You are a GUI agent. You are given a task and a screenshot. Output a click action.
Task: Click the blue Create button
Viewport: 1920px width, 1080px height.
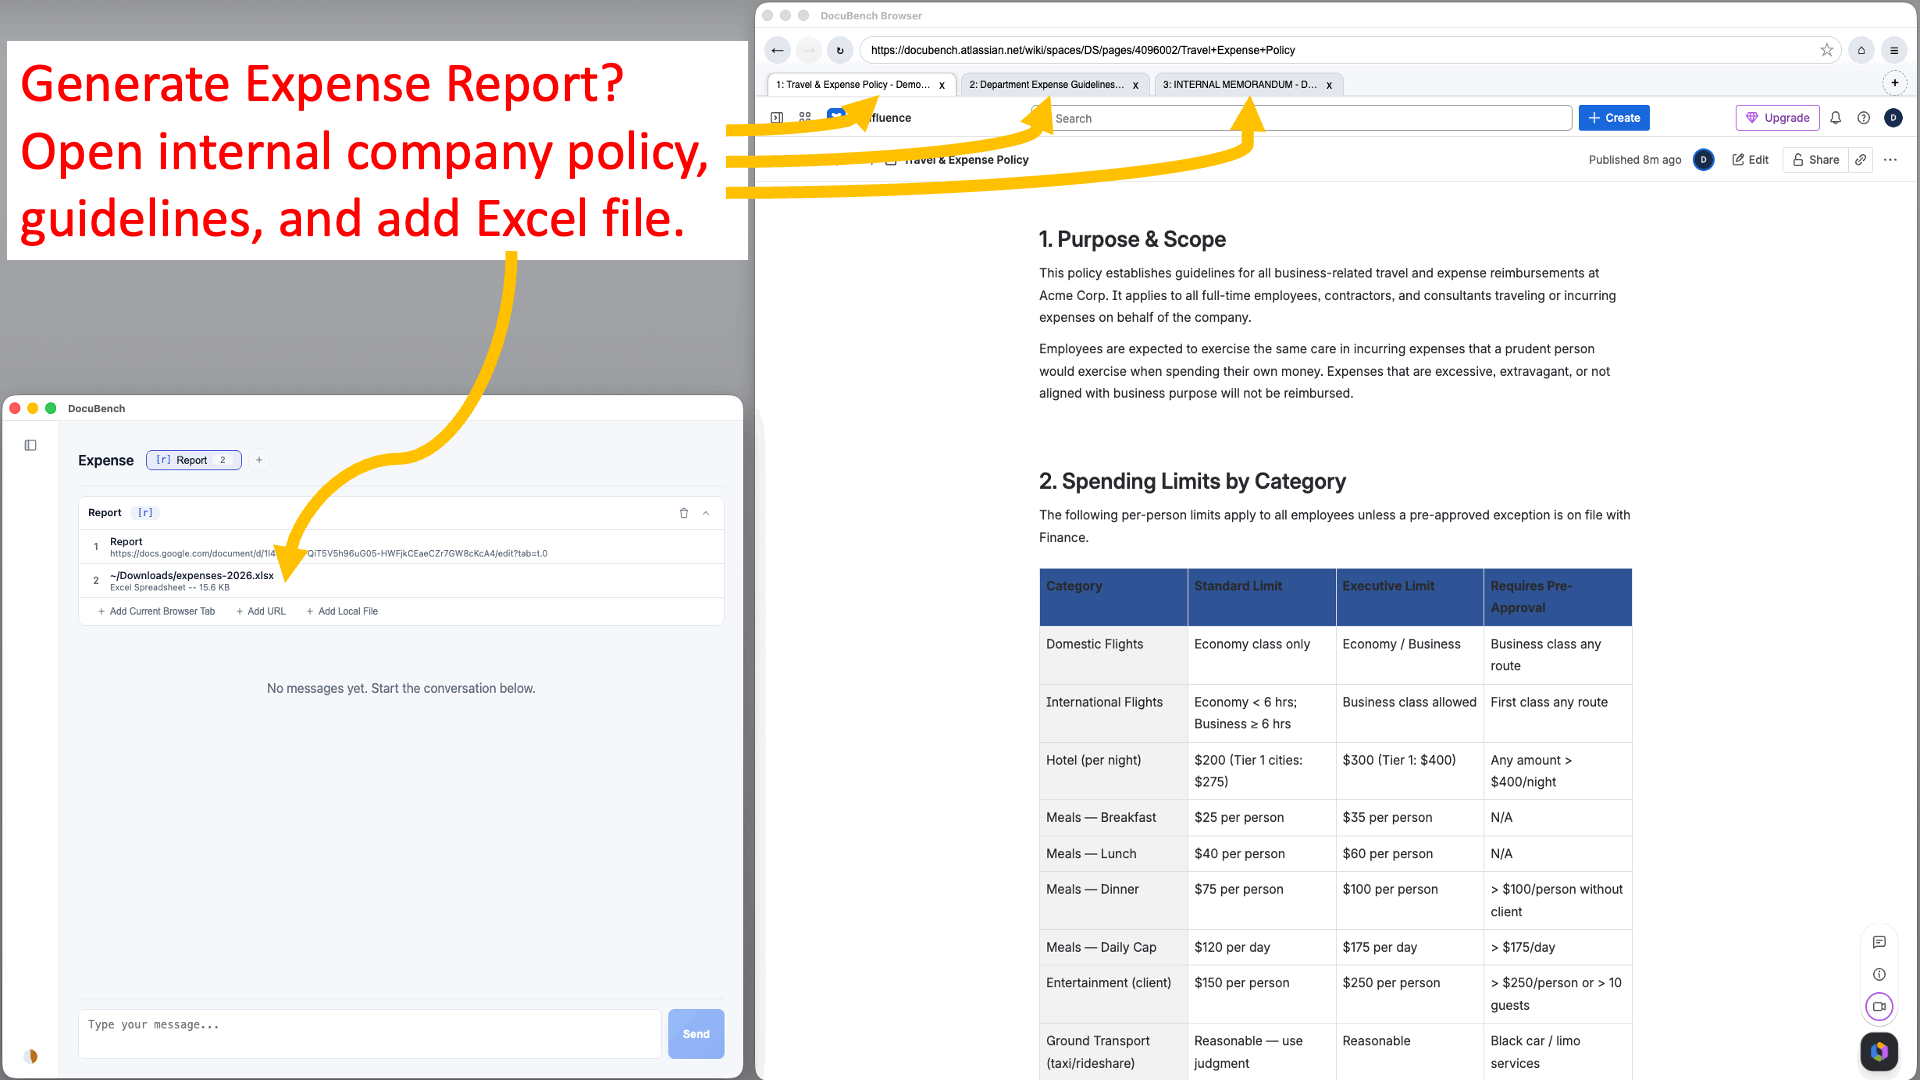pyautogui.click(x=1614, y=118)
